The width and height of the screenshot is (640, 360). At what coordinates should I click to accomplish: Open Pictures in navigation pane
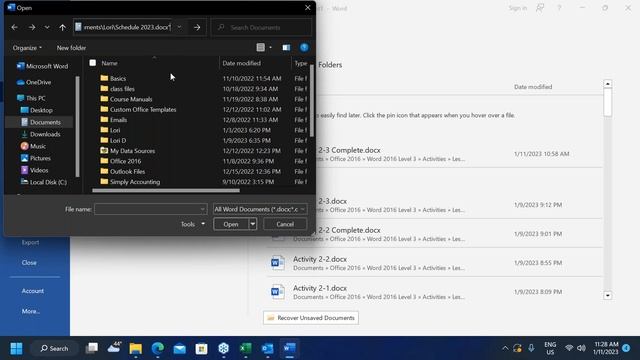click(x=36, y=158)
